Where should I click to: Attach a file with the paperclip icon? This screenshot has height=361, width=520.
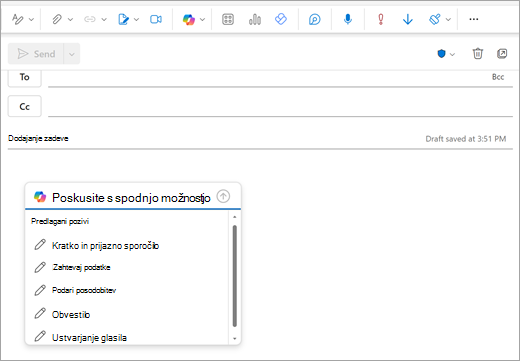tap(57, 19)
